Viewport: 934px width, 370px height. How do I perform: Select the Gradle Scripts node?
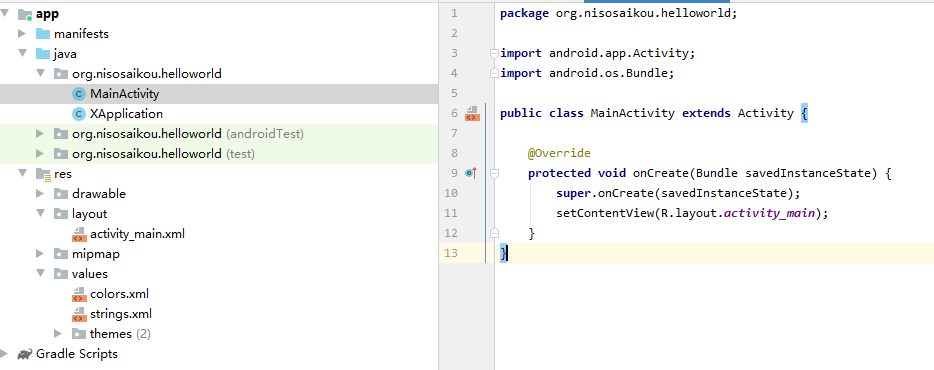click(x=77, y=354)
